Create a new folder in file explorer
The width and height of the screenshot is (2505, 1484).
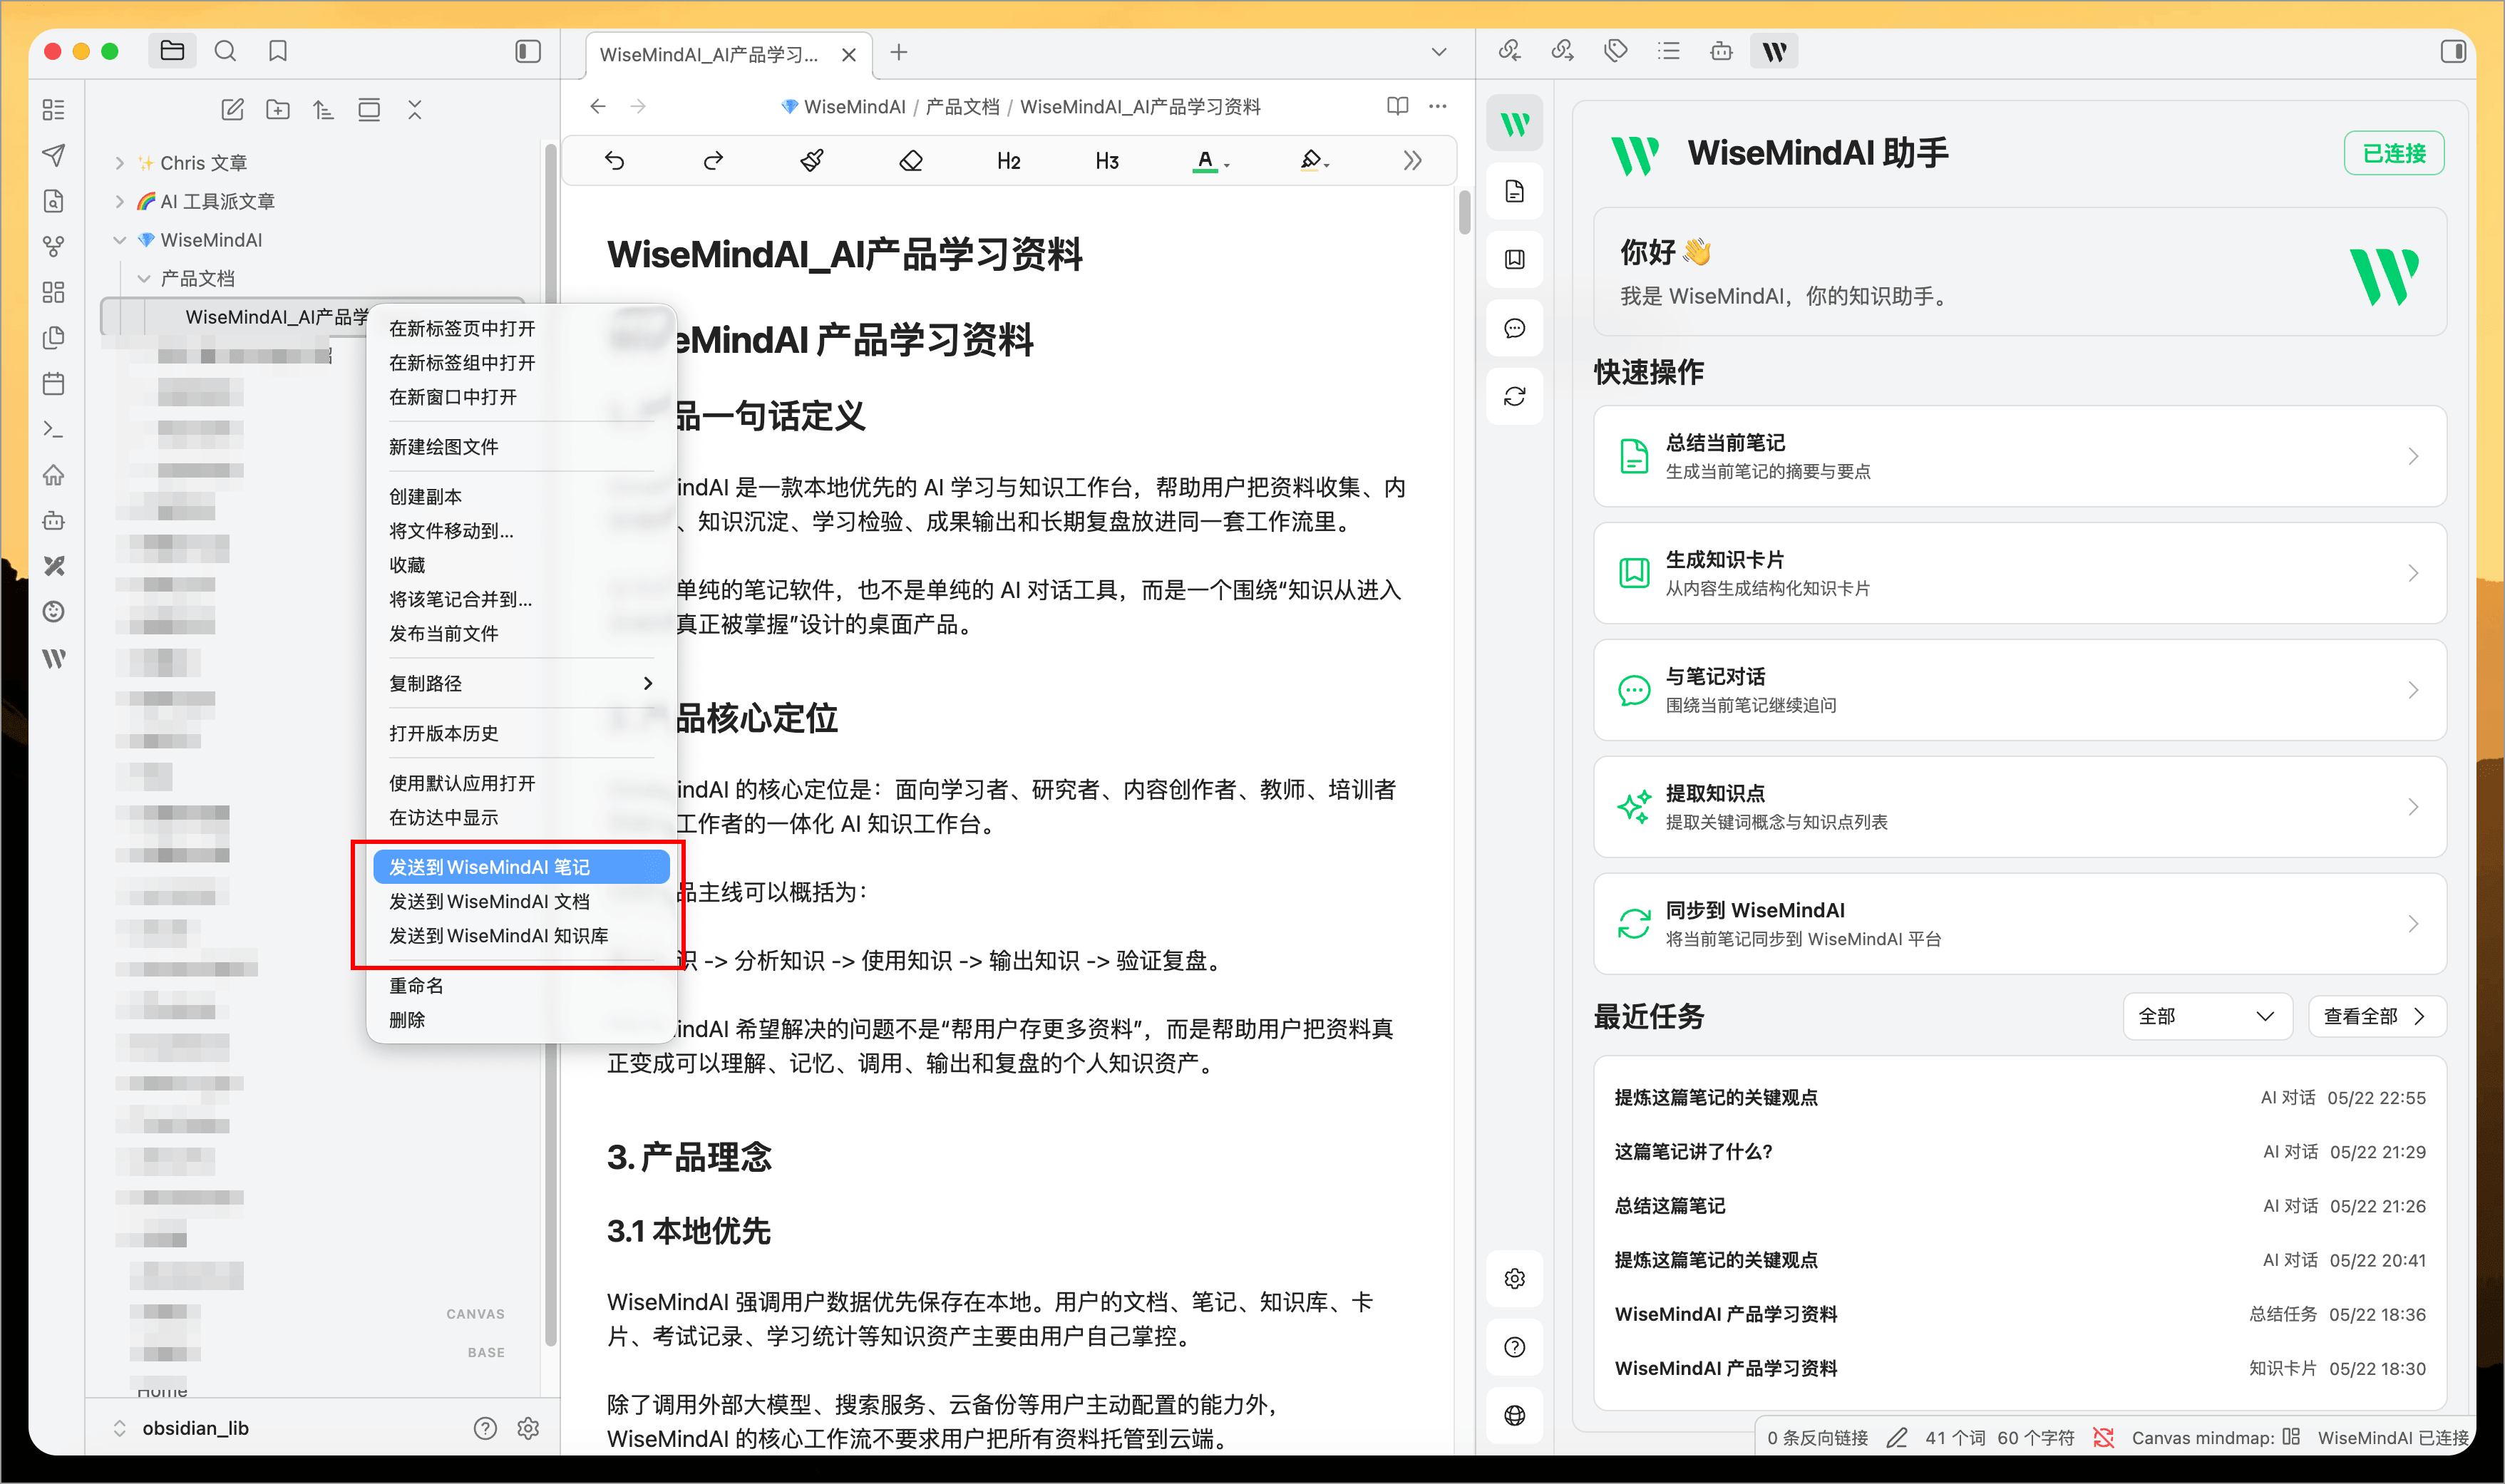(278, 110)
